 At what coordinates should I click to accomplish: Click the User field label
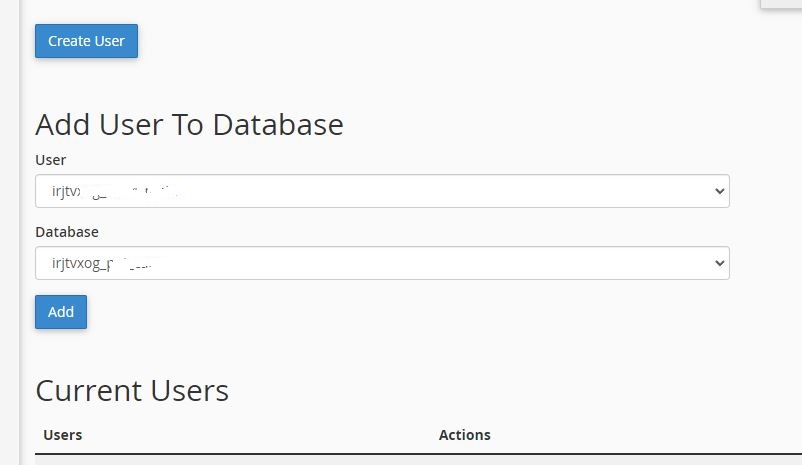[50, 160]
